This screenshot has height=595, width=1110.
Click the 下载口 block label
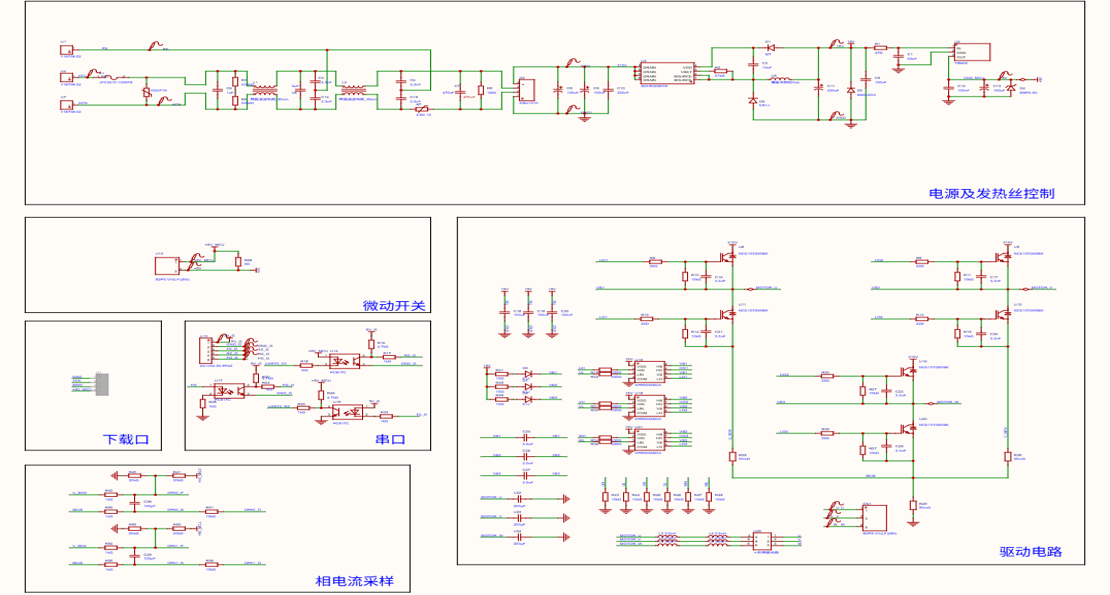click(x=126, y=439)
